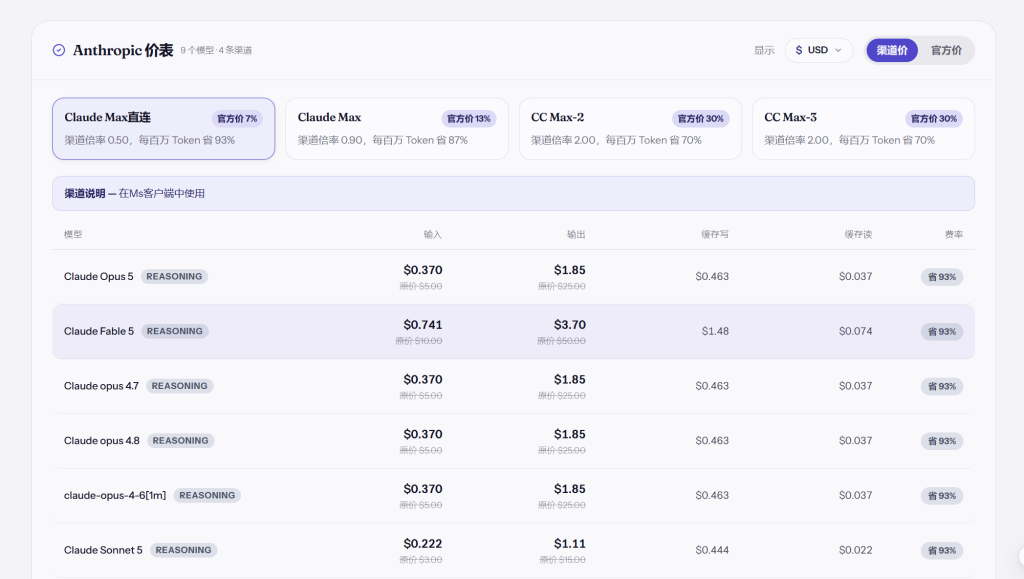Click the 模型 column header
The width and height of the screenshot is (1024, 579).
tap(73, 234)
